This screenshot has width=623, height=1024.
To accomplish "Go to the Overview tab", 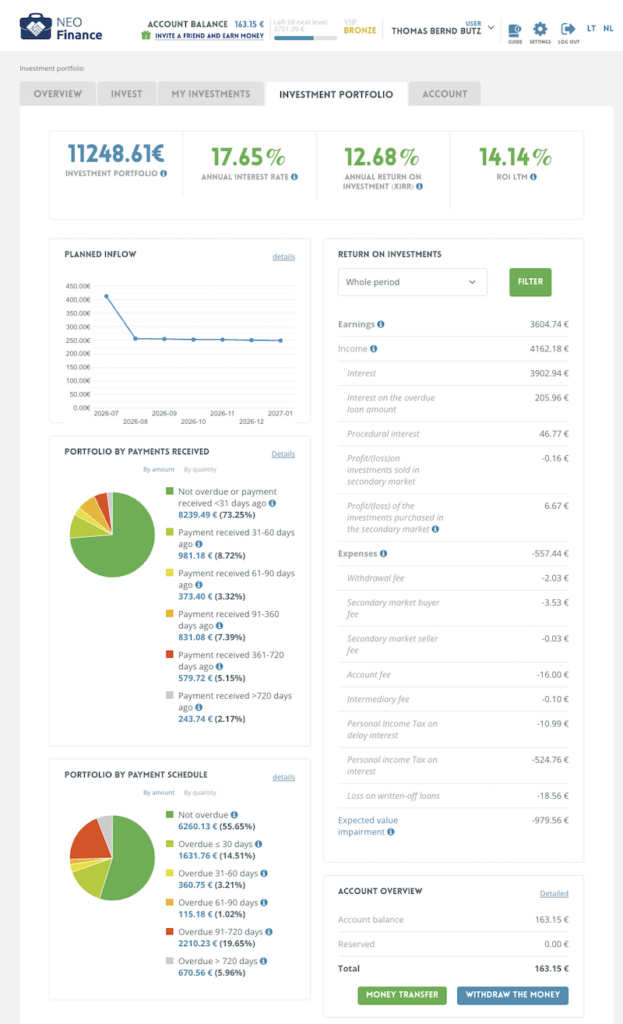I will [57, 94].
